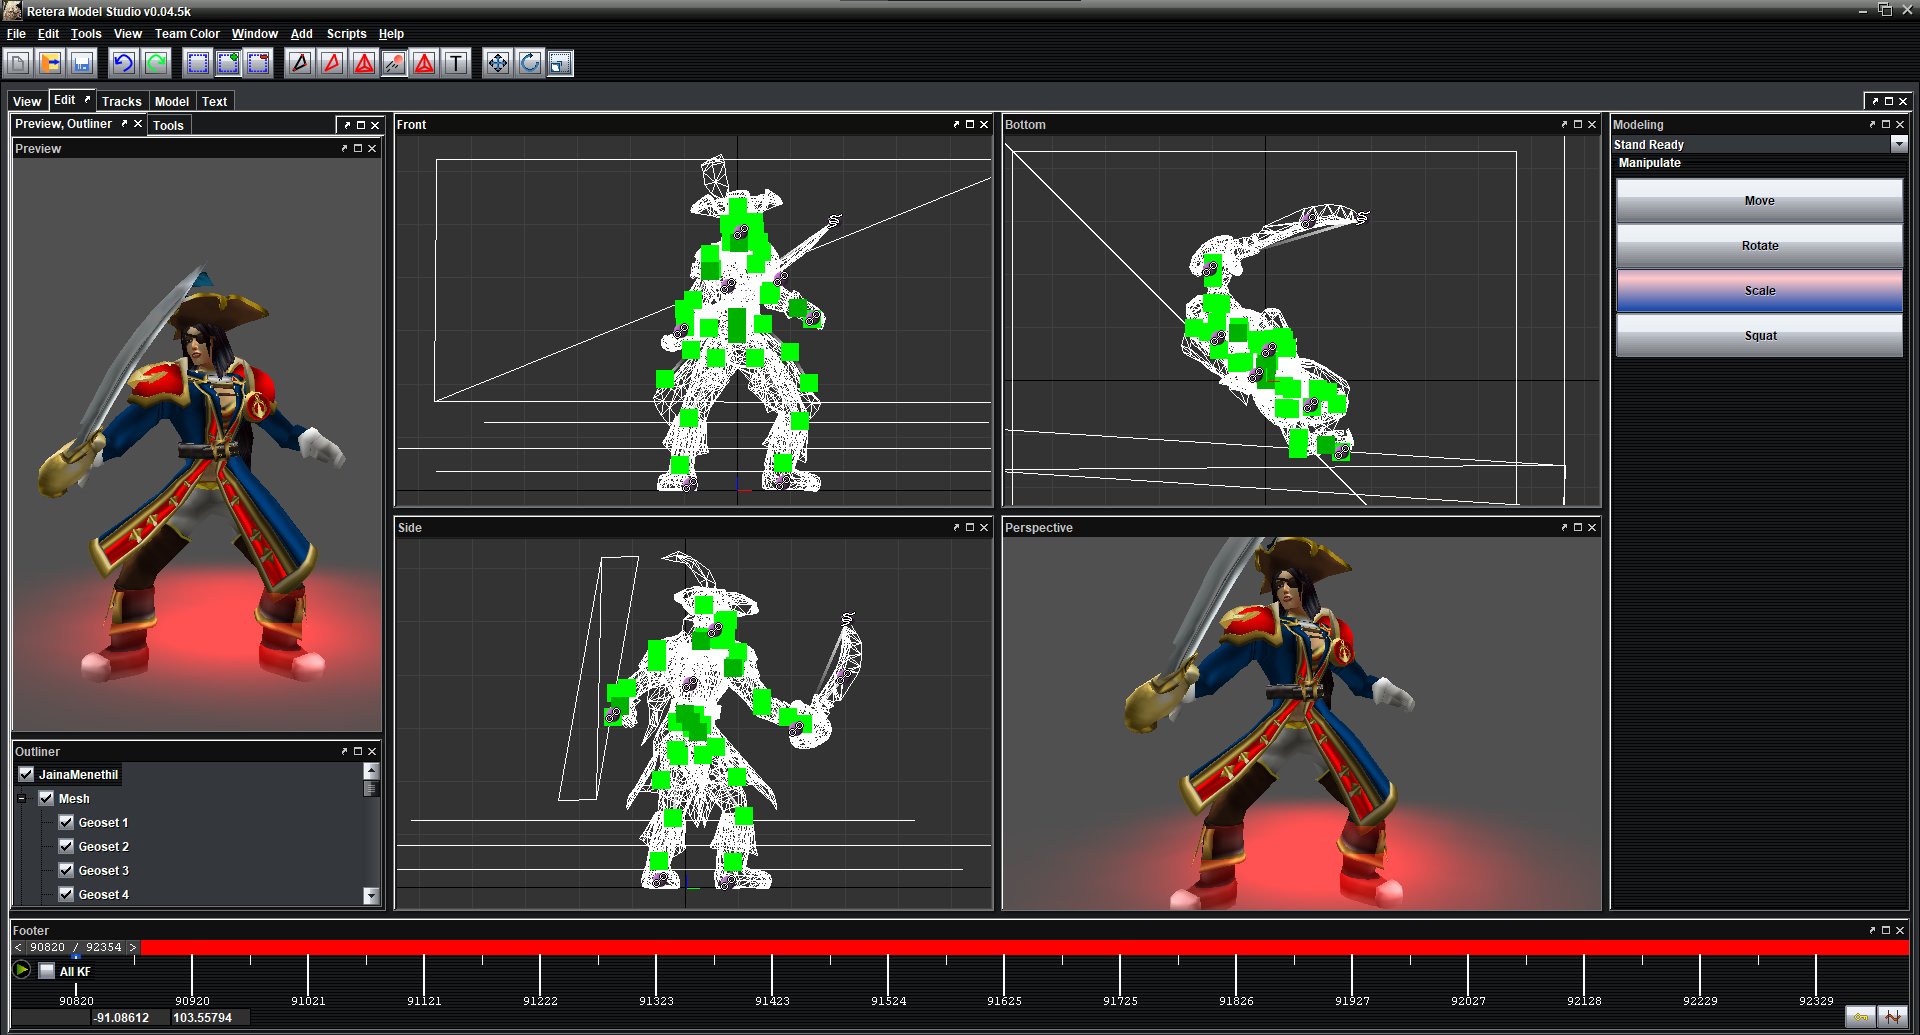Viewport: 1920px width, 1035px height.
Task: Click the Move button in Manipulate
Action: point(1760,201)
